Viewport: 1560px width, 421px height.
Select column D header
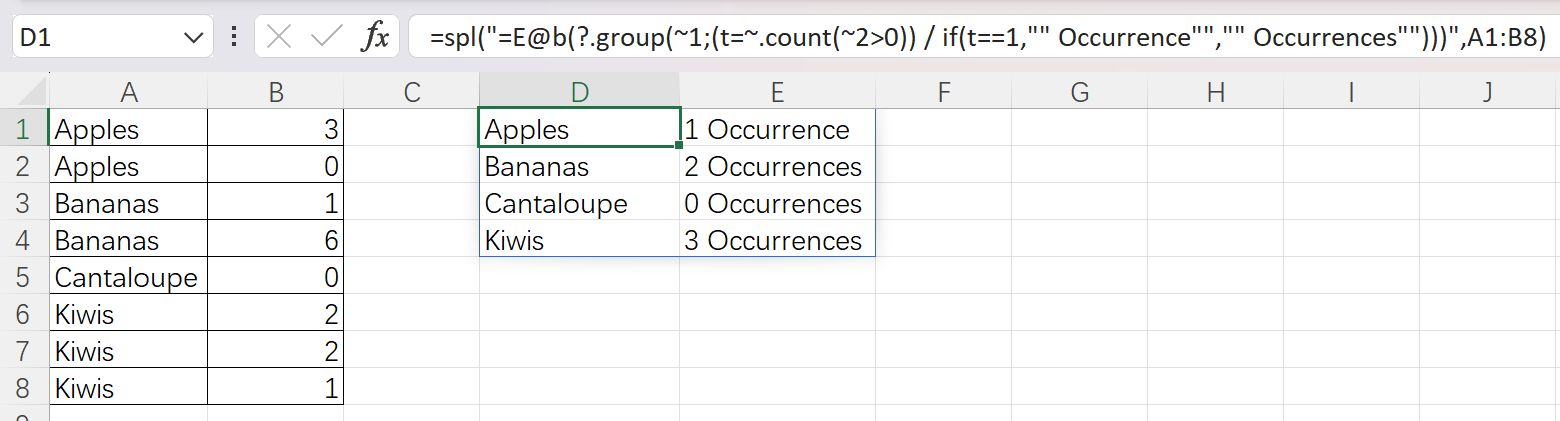pos(579,92)
